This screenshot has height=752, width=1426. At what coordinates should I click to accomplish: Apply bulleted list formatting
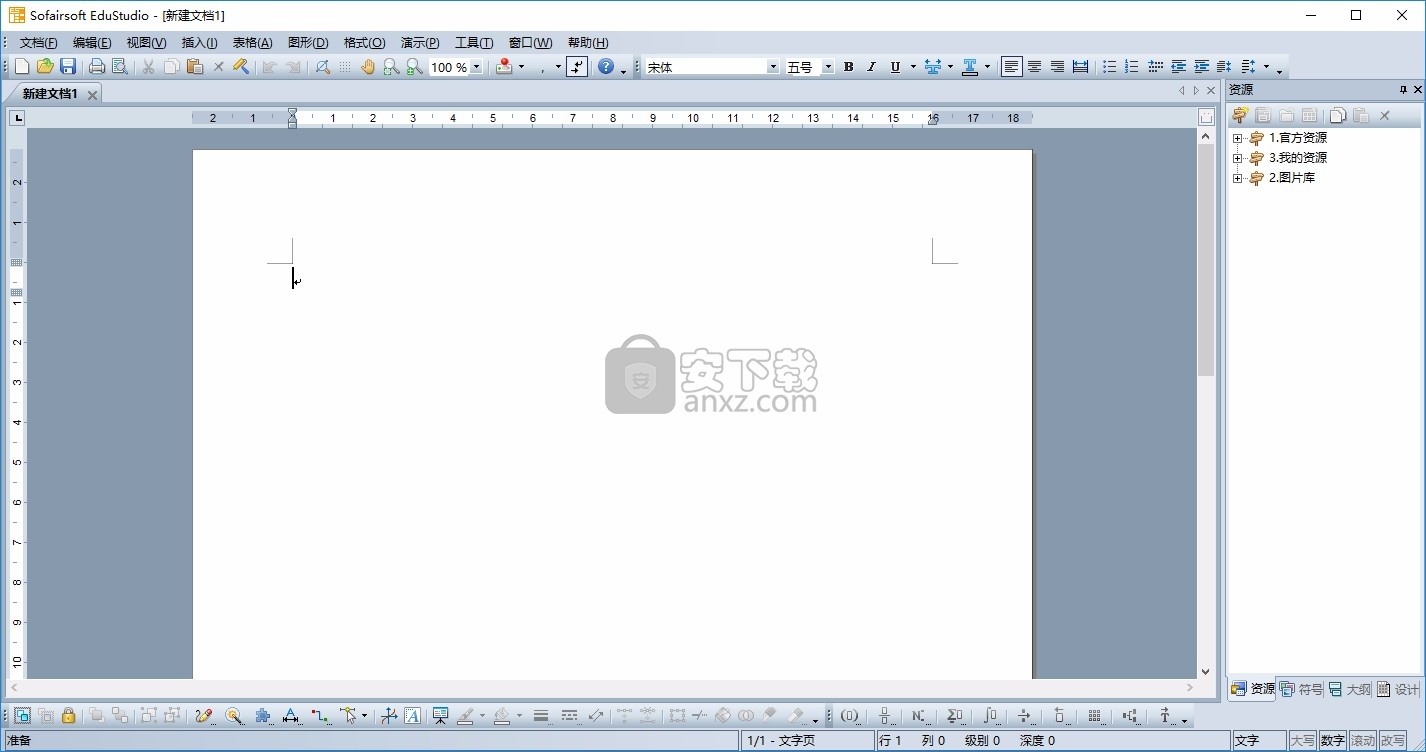click(1109, 67)
